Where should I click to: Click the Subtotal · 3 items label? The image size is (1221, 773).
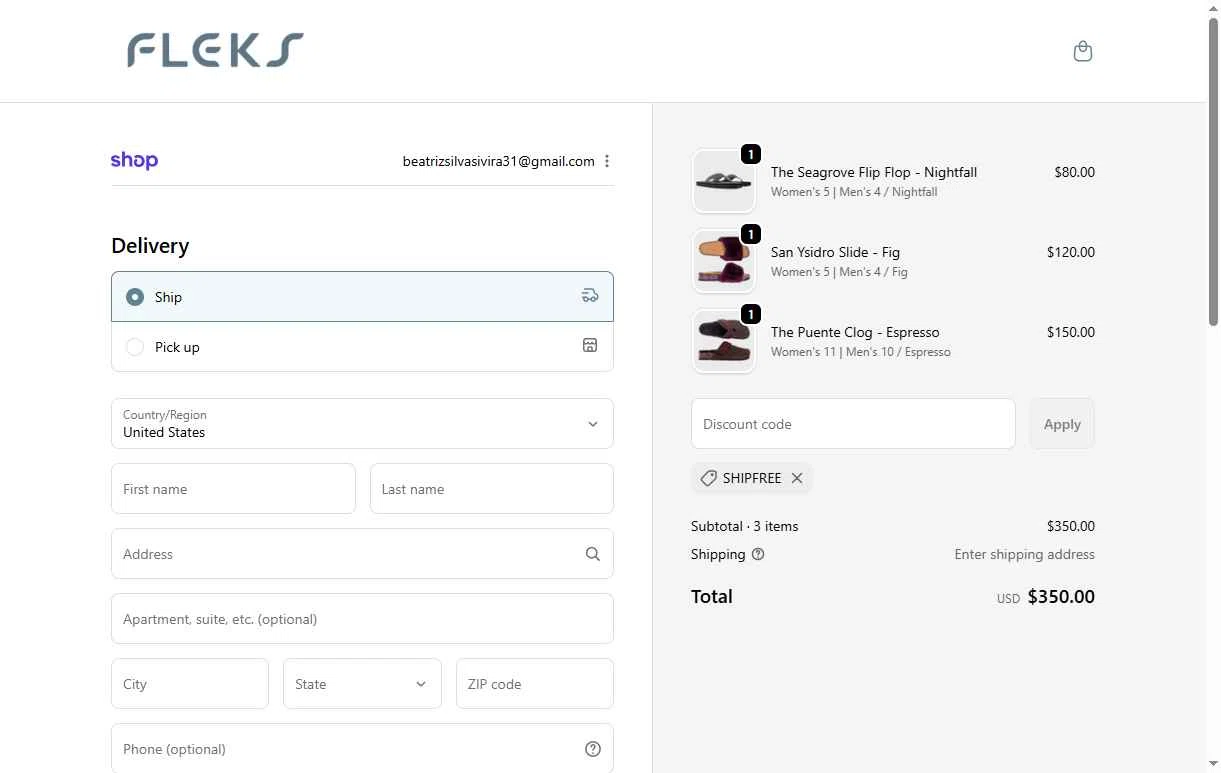[x=744, y=526]
